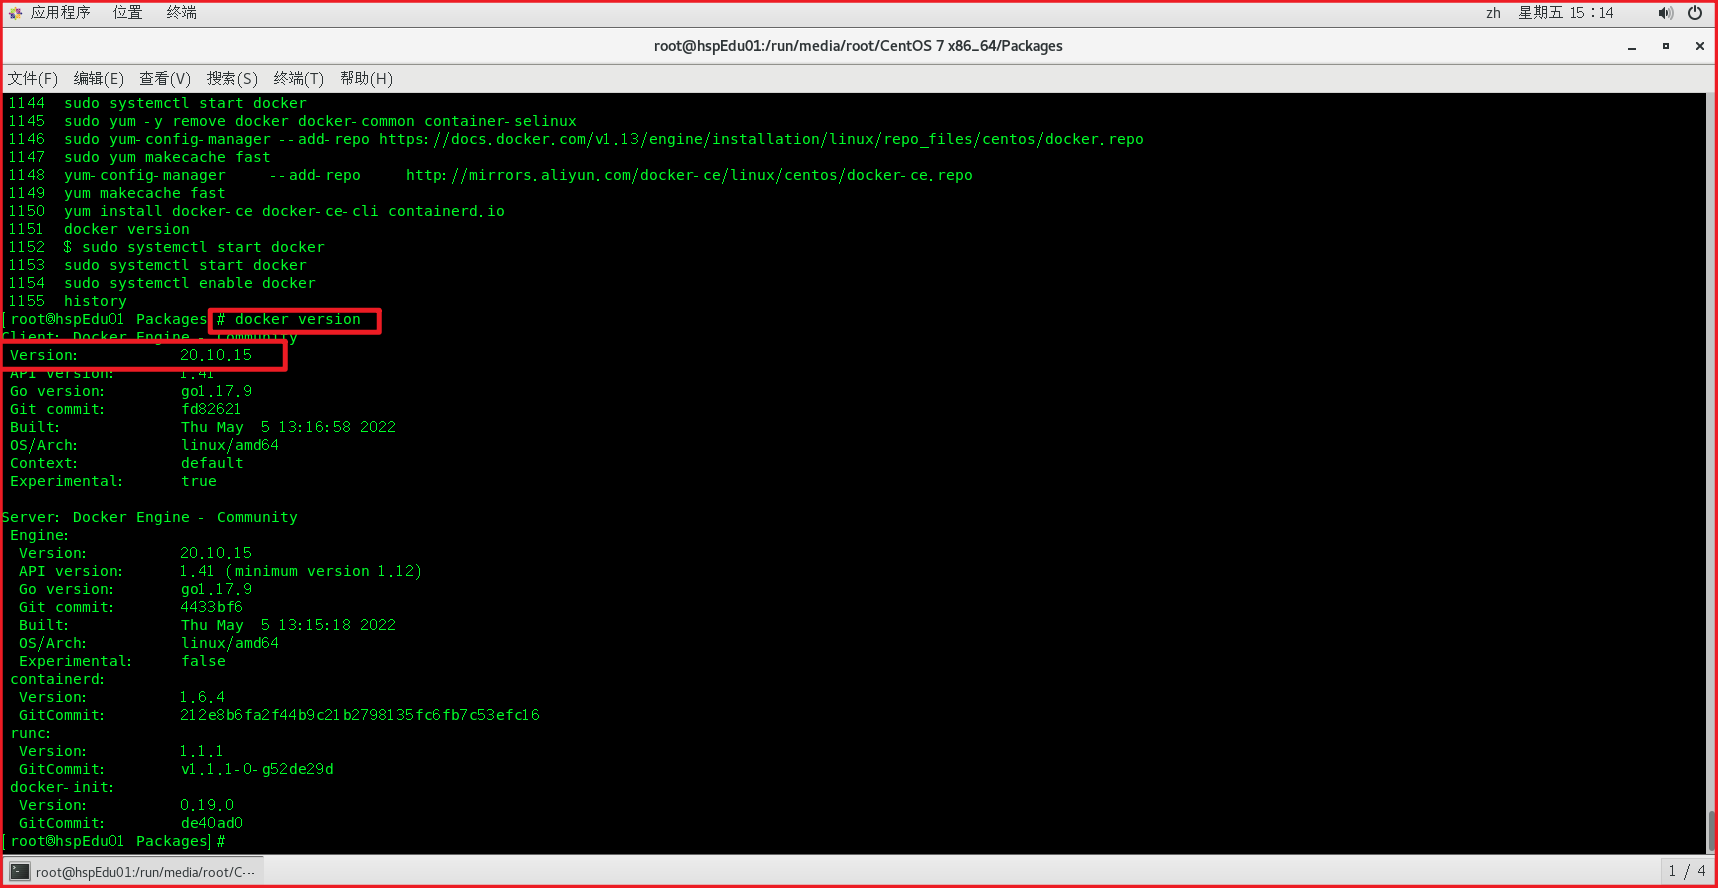Click the docker-init GitCommit de40ad0

click(211, 824)
